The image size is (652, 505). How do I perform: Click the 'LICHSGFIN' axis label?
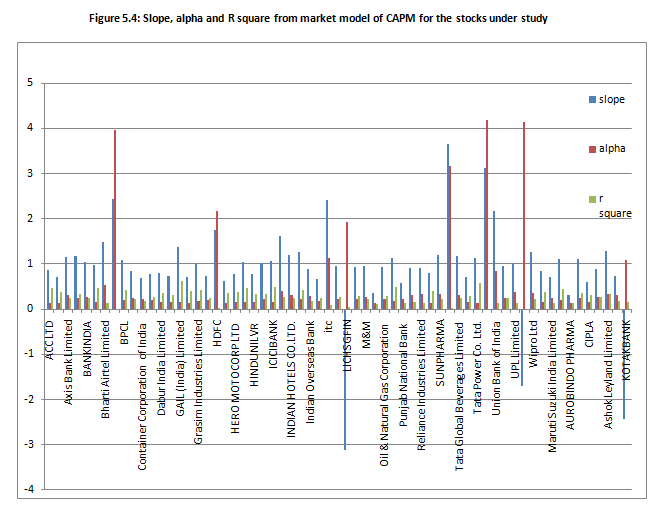pos(348,346)
